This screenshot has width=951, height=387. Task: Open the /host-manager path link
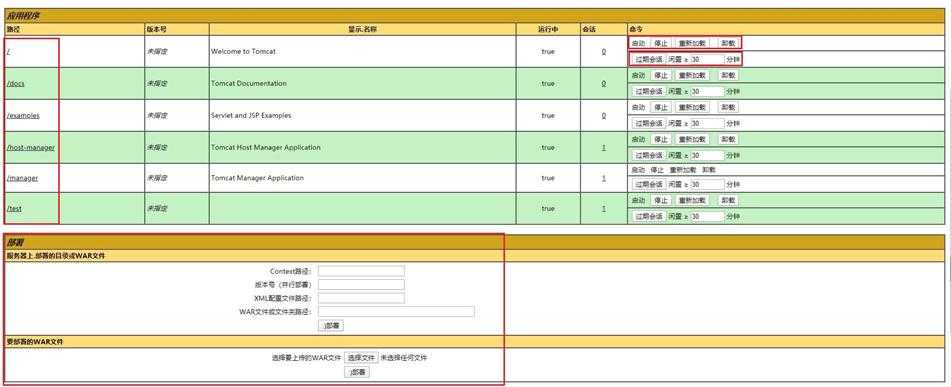point(31,147)
